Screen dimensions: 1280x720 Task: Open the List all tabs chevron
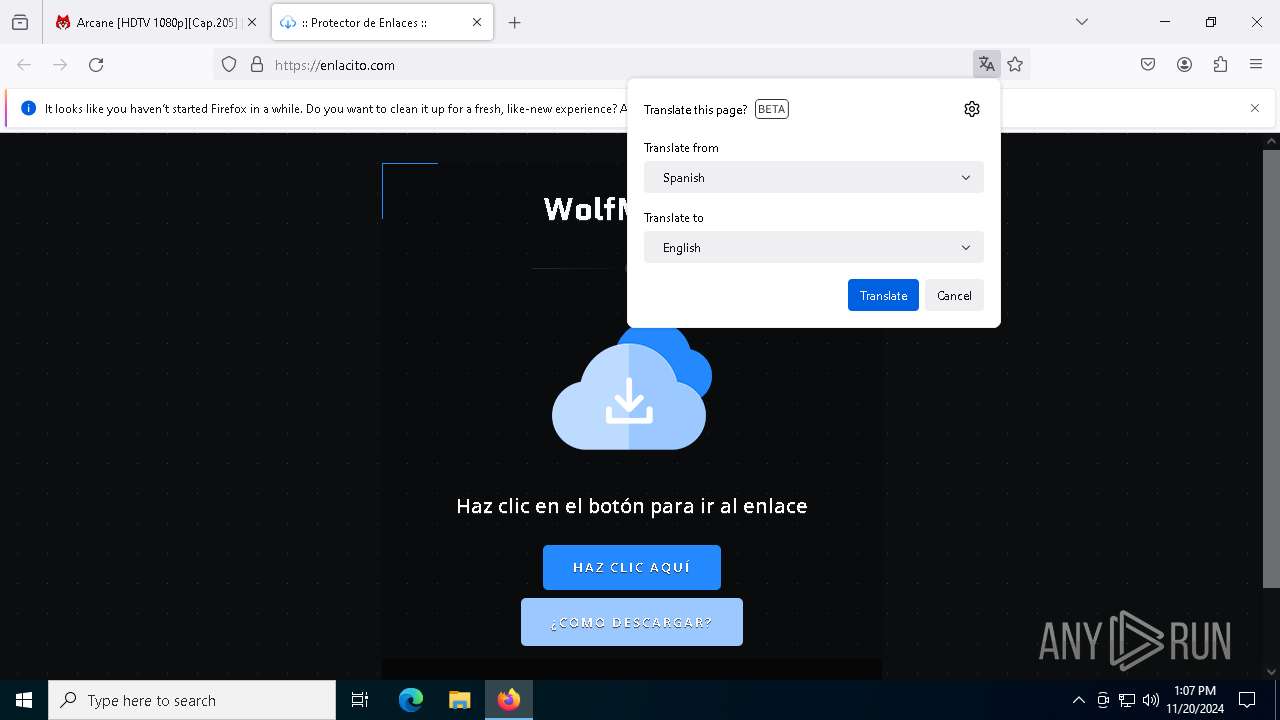(1082, 22)
